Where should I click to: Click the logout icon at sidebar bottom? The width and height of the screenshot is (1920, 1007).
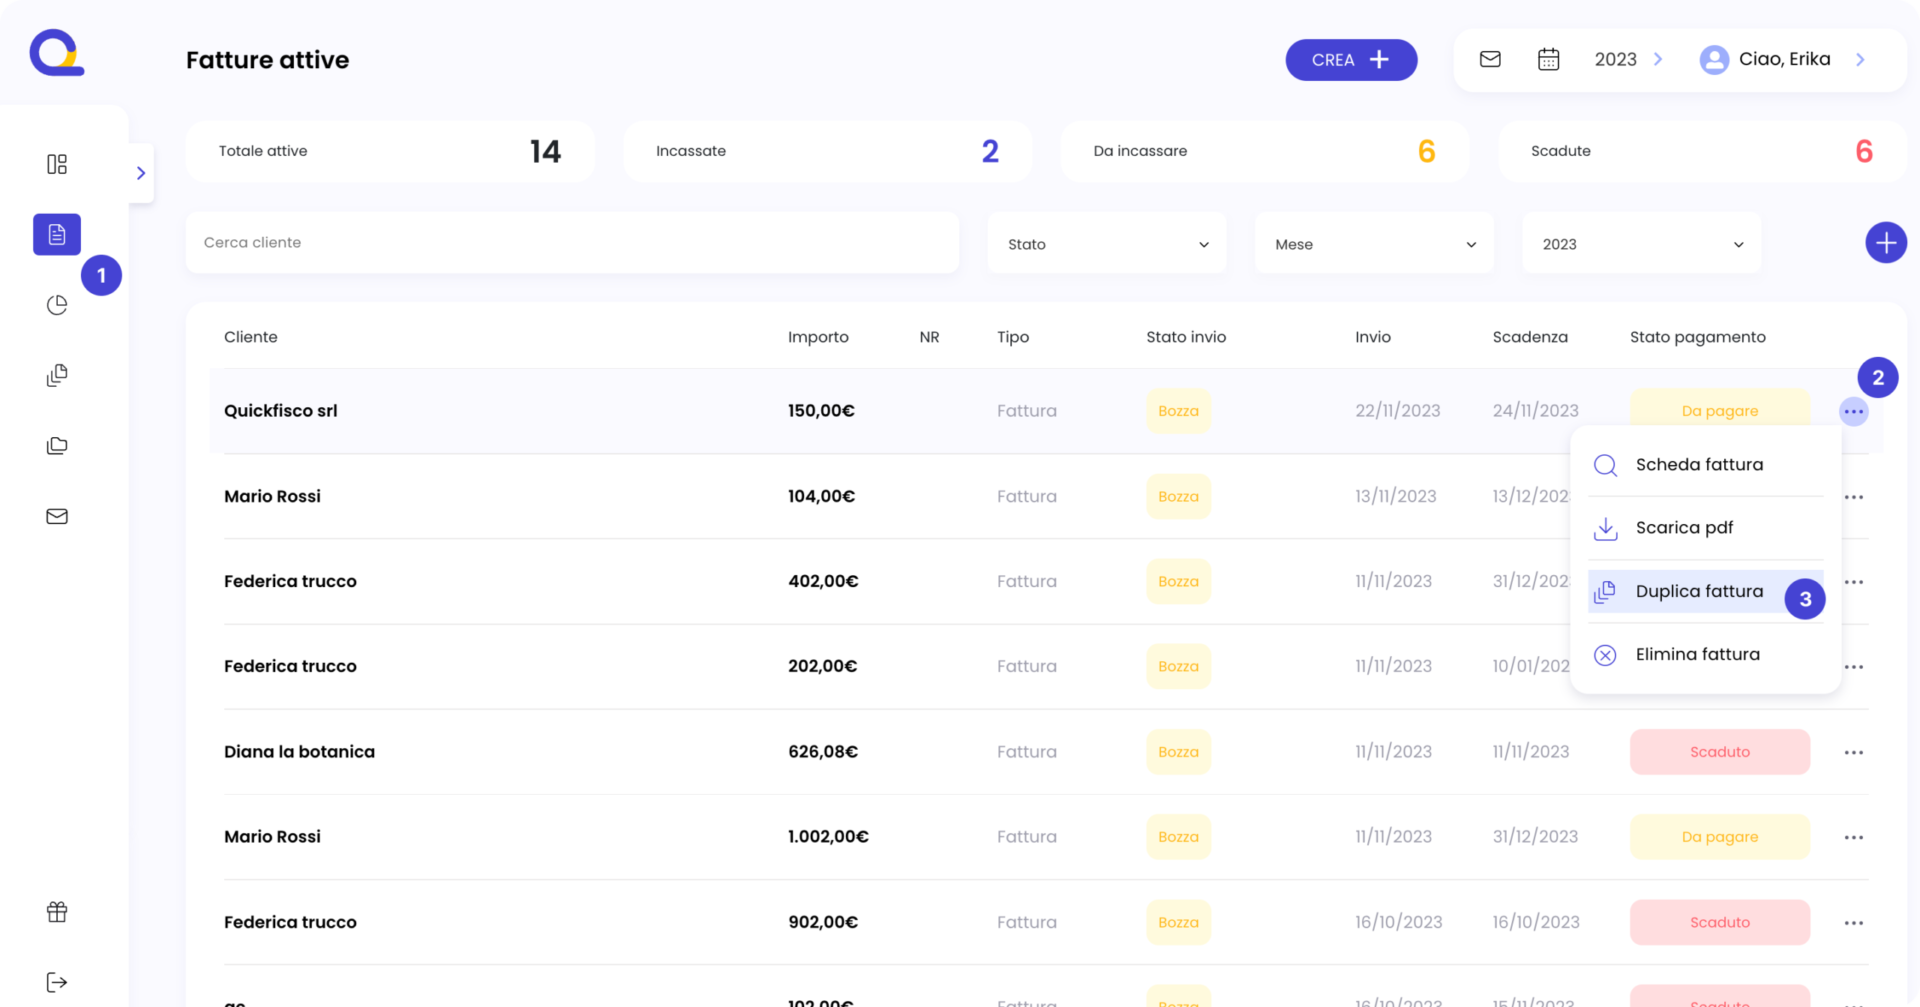tap(57, 982)
